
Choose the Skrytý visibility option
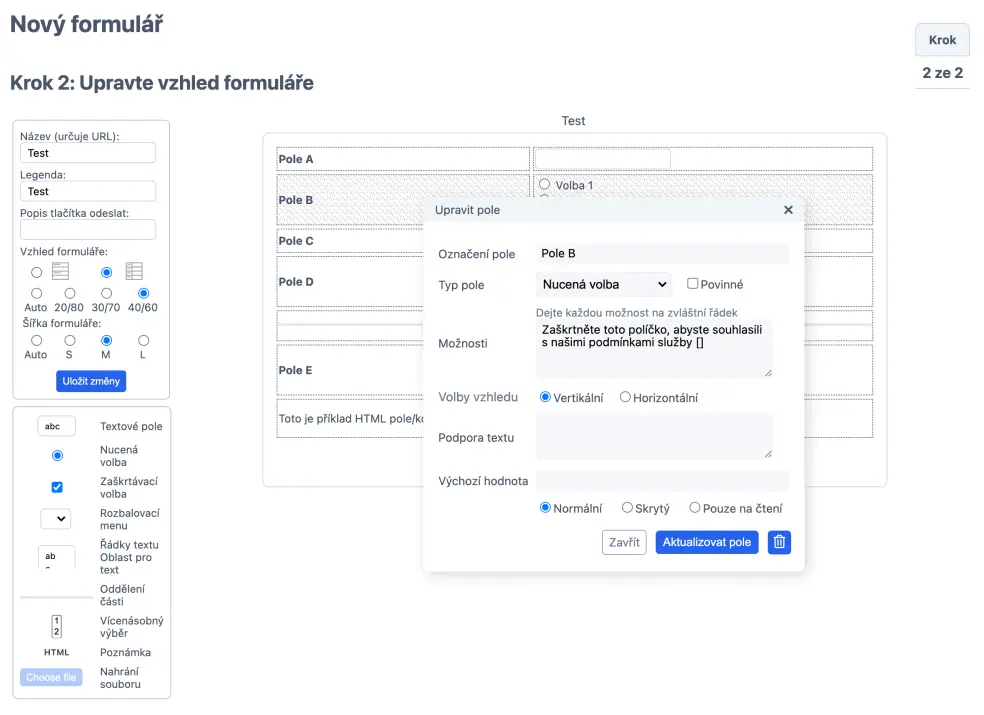pos(627,508)
